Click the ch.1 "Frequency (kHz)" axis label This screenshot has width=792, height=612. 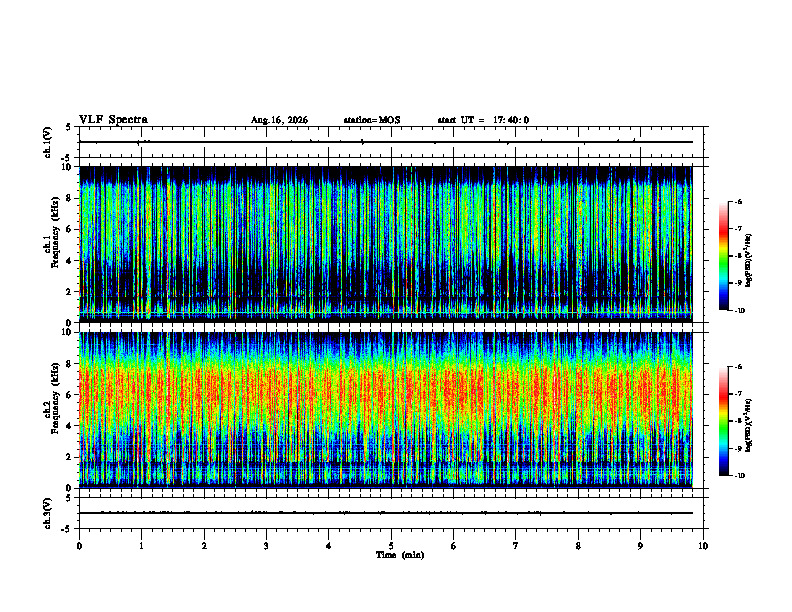54,233
